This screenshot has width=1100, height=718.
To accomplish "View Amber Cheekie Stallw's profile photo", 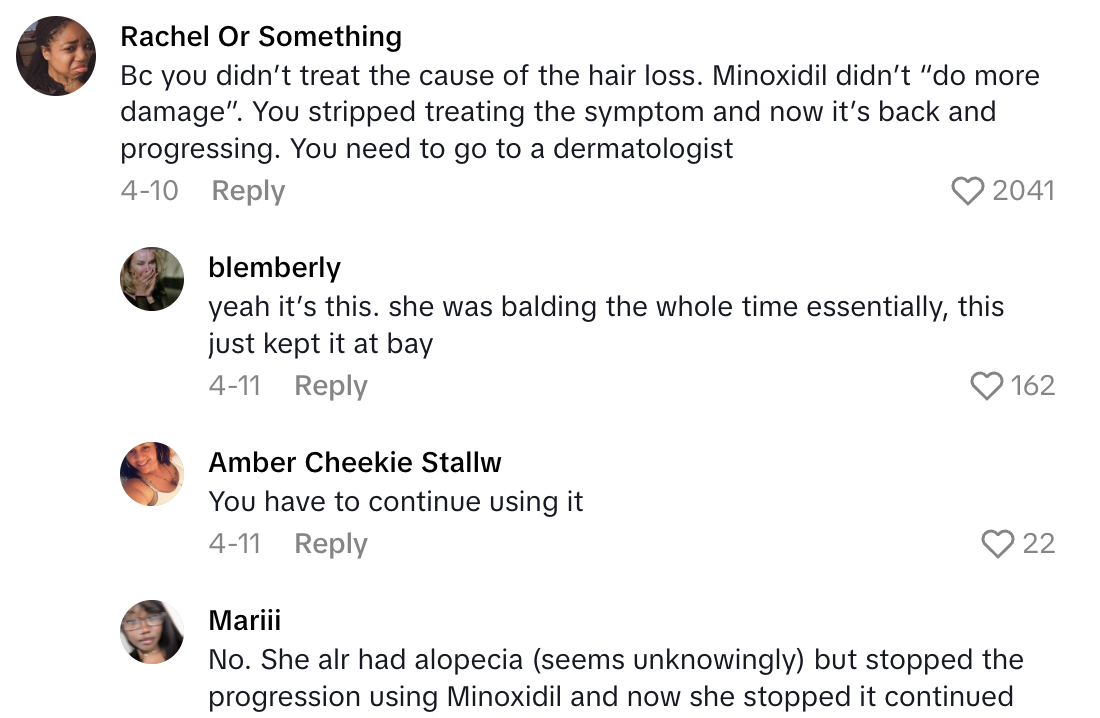I will click(152, 474).
